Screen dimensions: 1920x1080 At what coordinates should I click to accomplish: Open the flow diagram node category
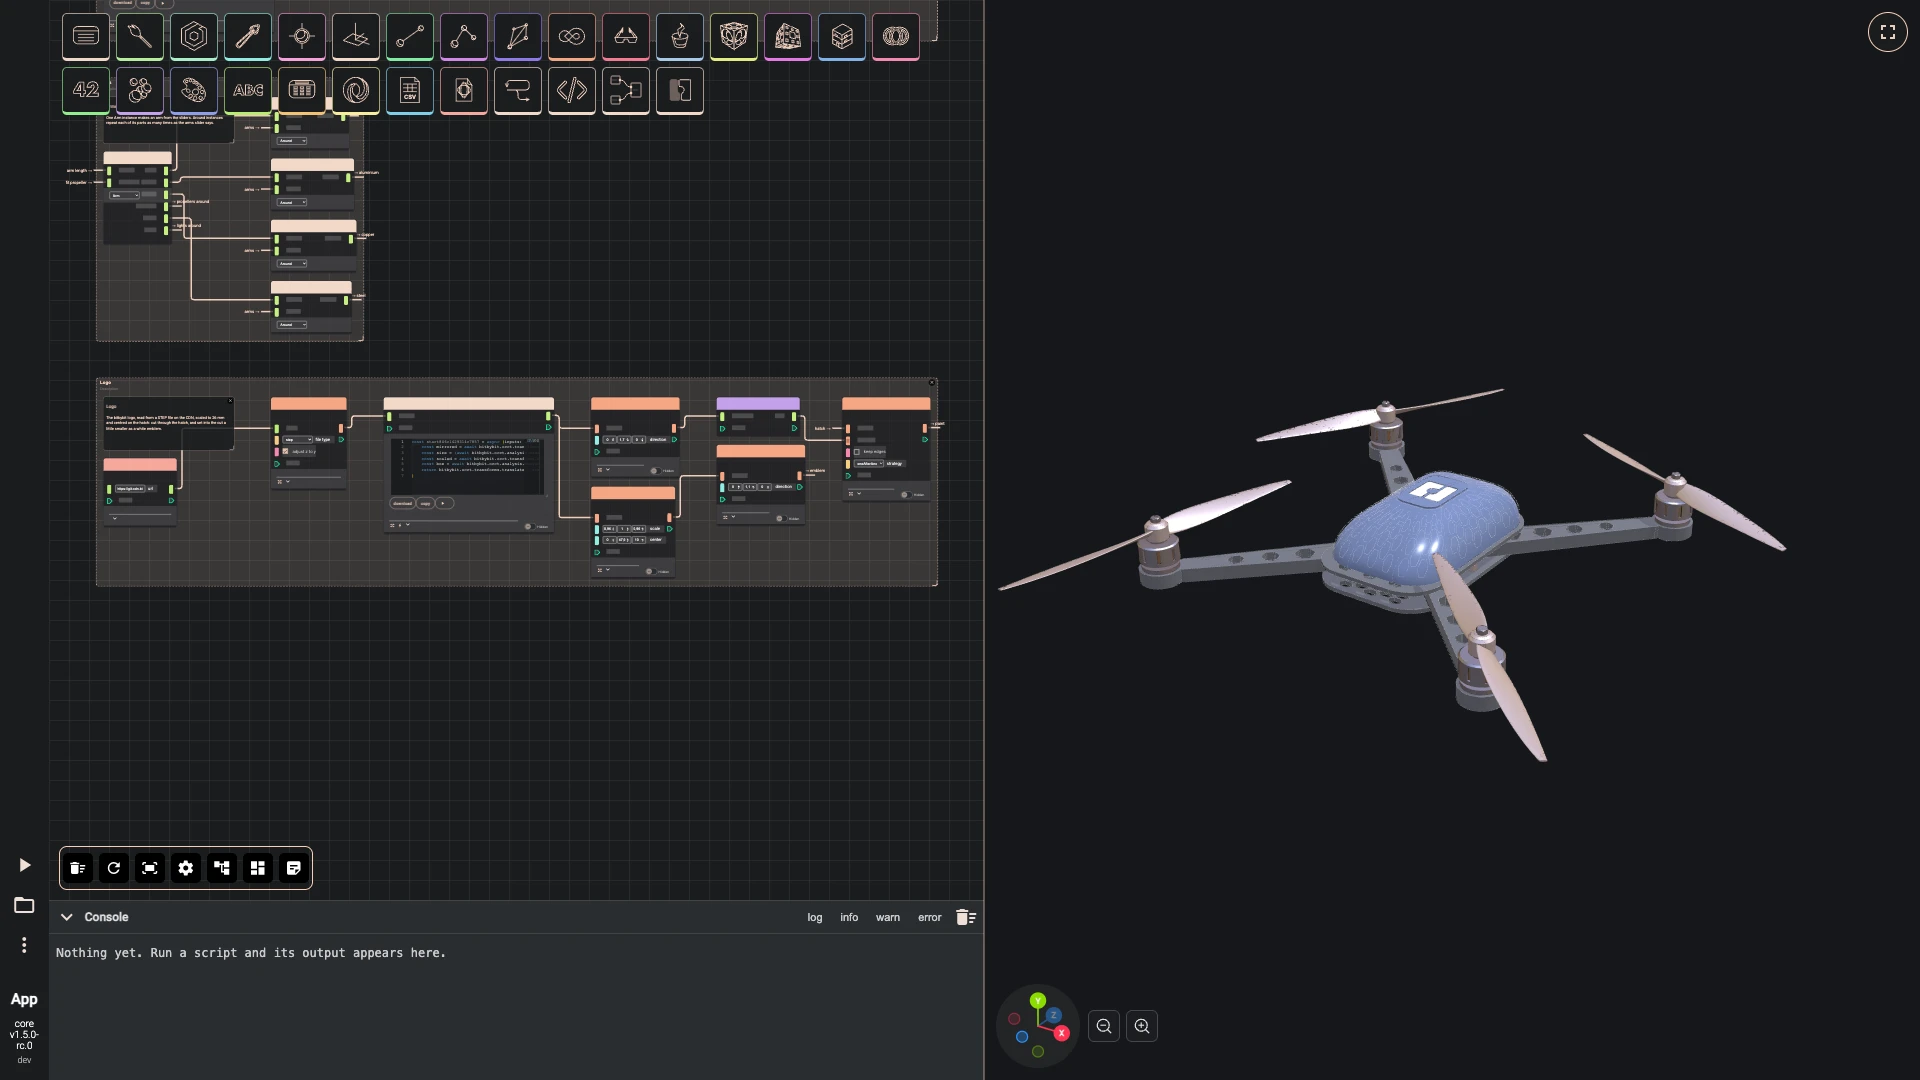pos(626,90)
